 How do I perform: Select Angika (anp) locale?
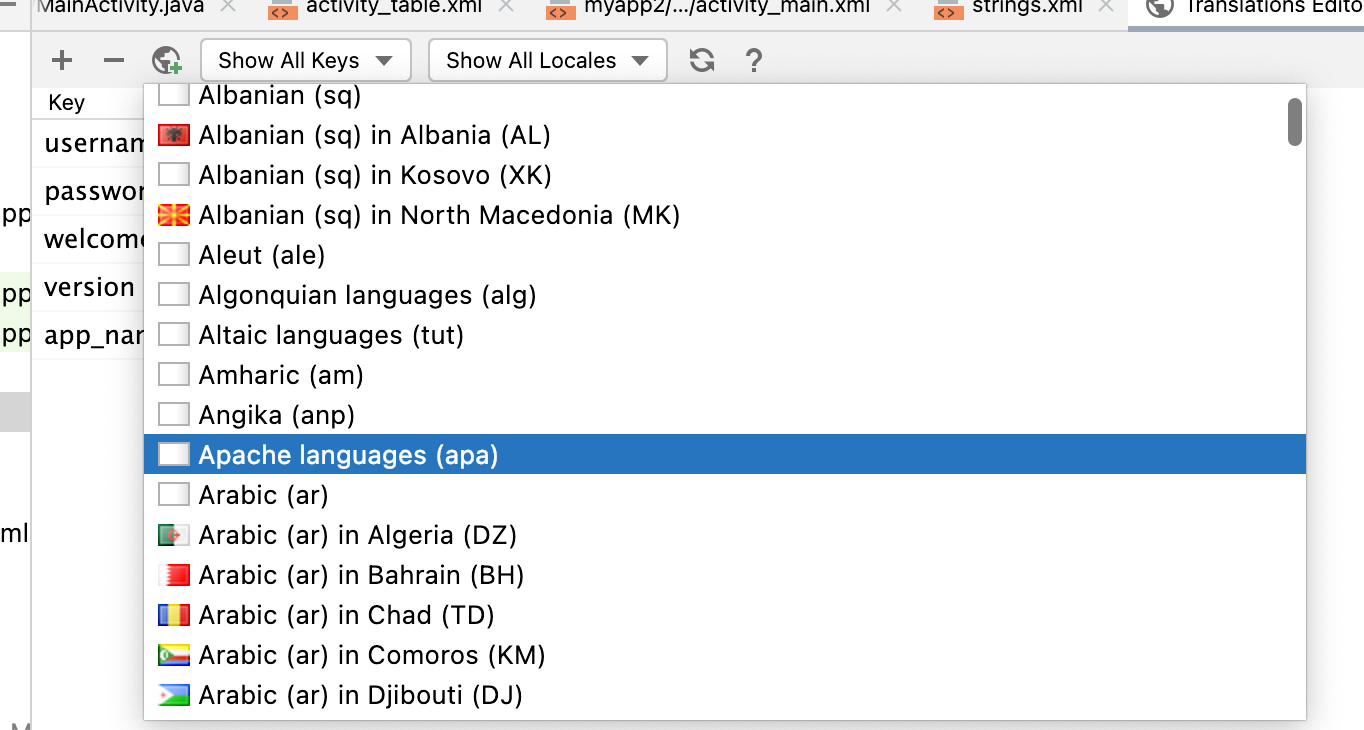click(725, 415)
